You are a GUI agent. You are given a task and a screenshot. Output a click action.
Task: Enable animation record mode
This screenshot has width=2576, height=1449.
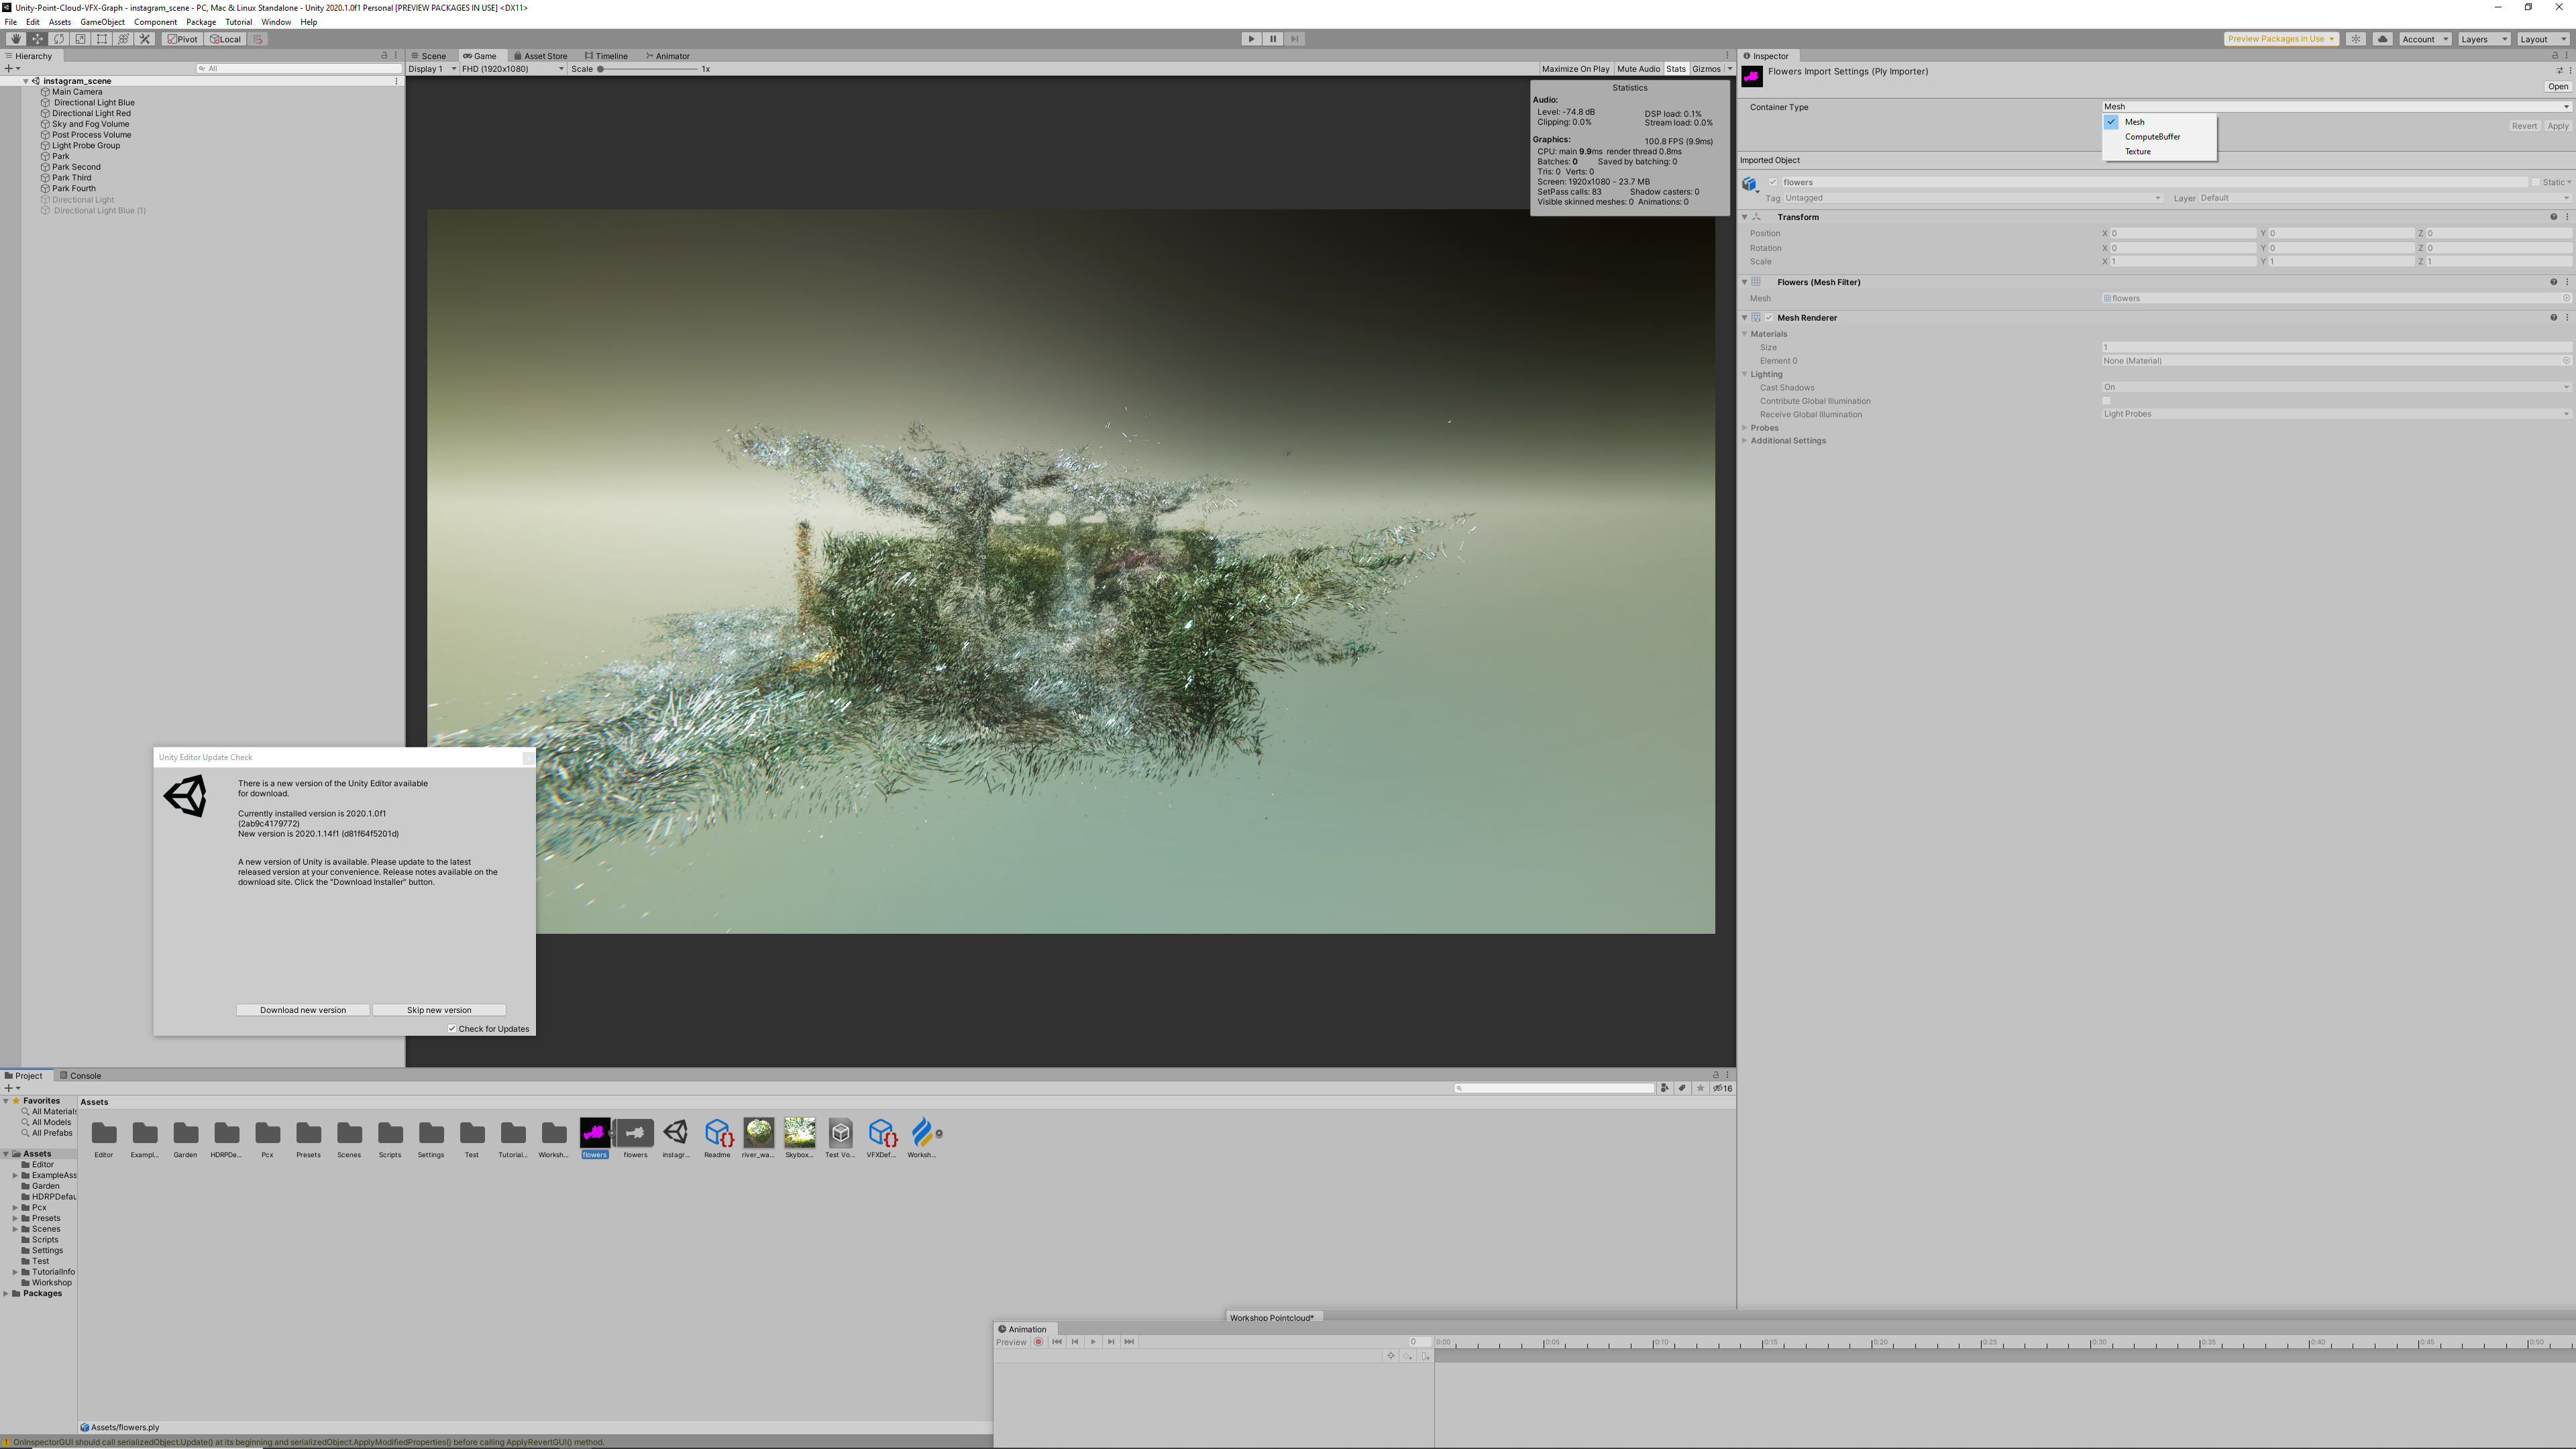click(x=1038, y=1342)
